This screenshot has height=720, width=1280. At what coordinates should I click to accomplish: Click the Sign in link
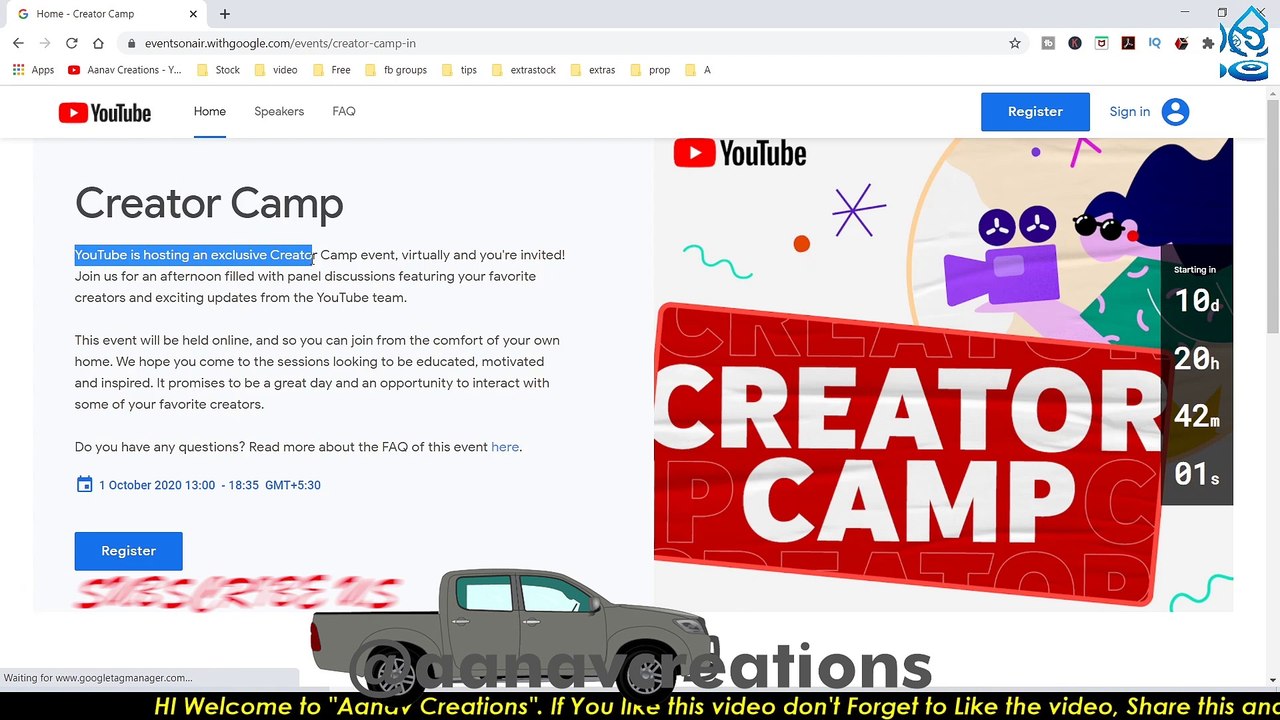tap(1130, 112)
